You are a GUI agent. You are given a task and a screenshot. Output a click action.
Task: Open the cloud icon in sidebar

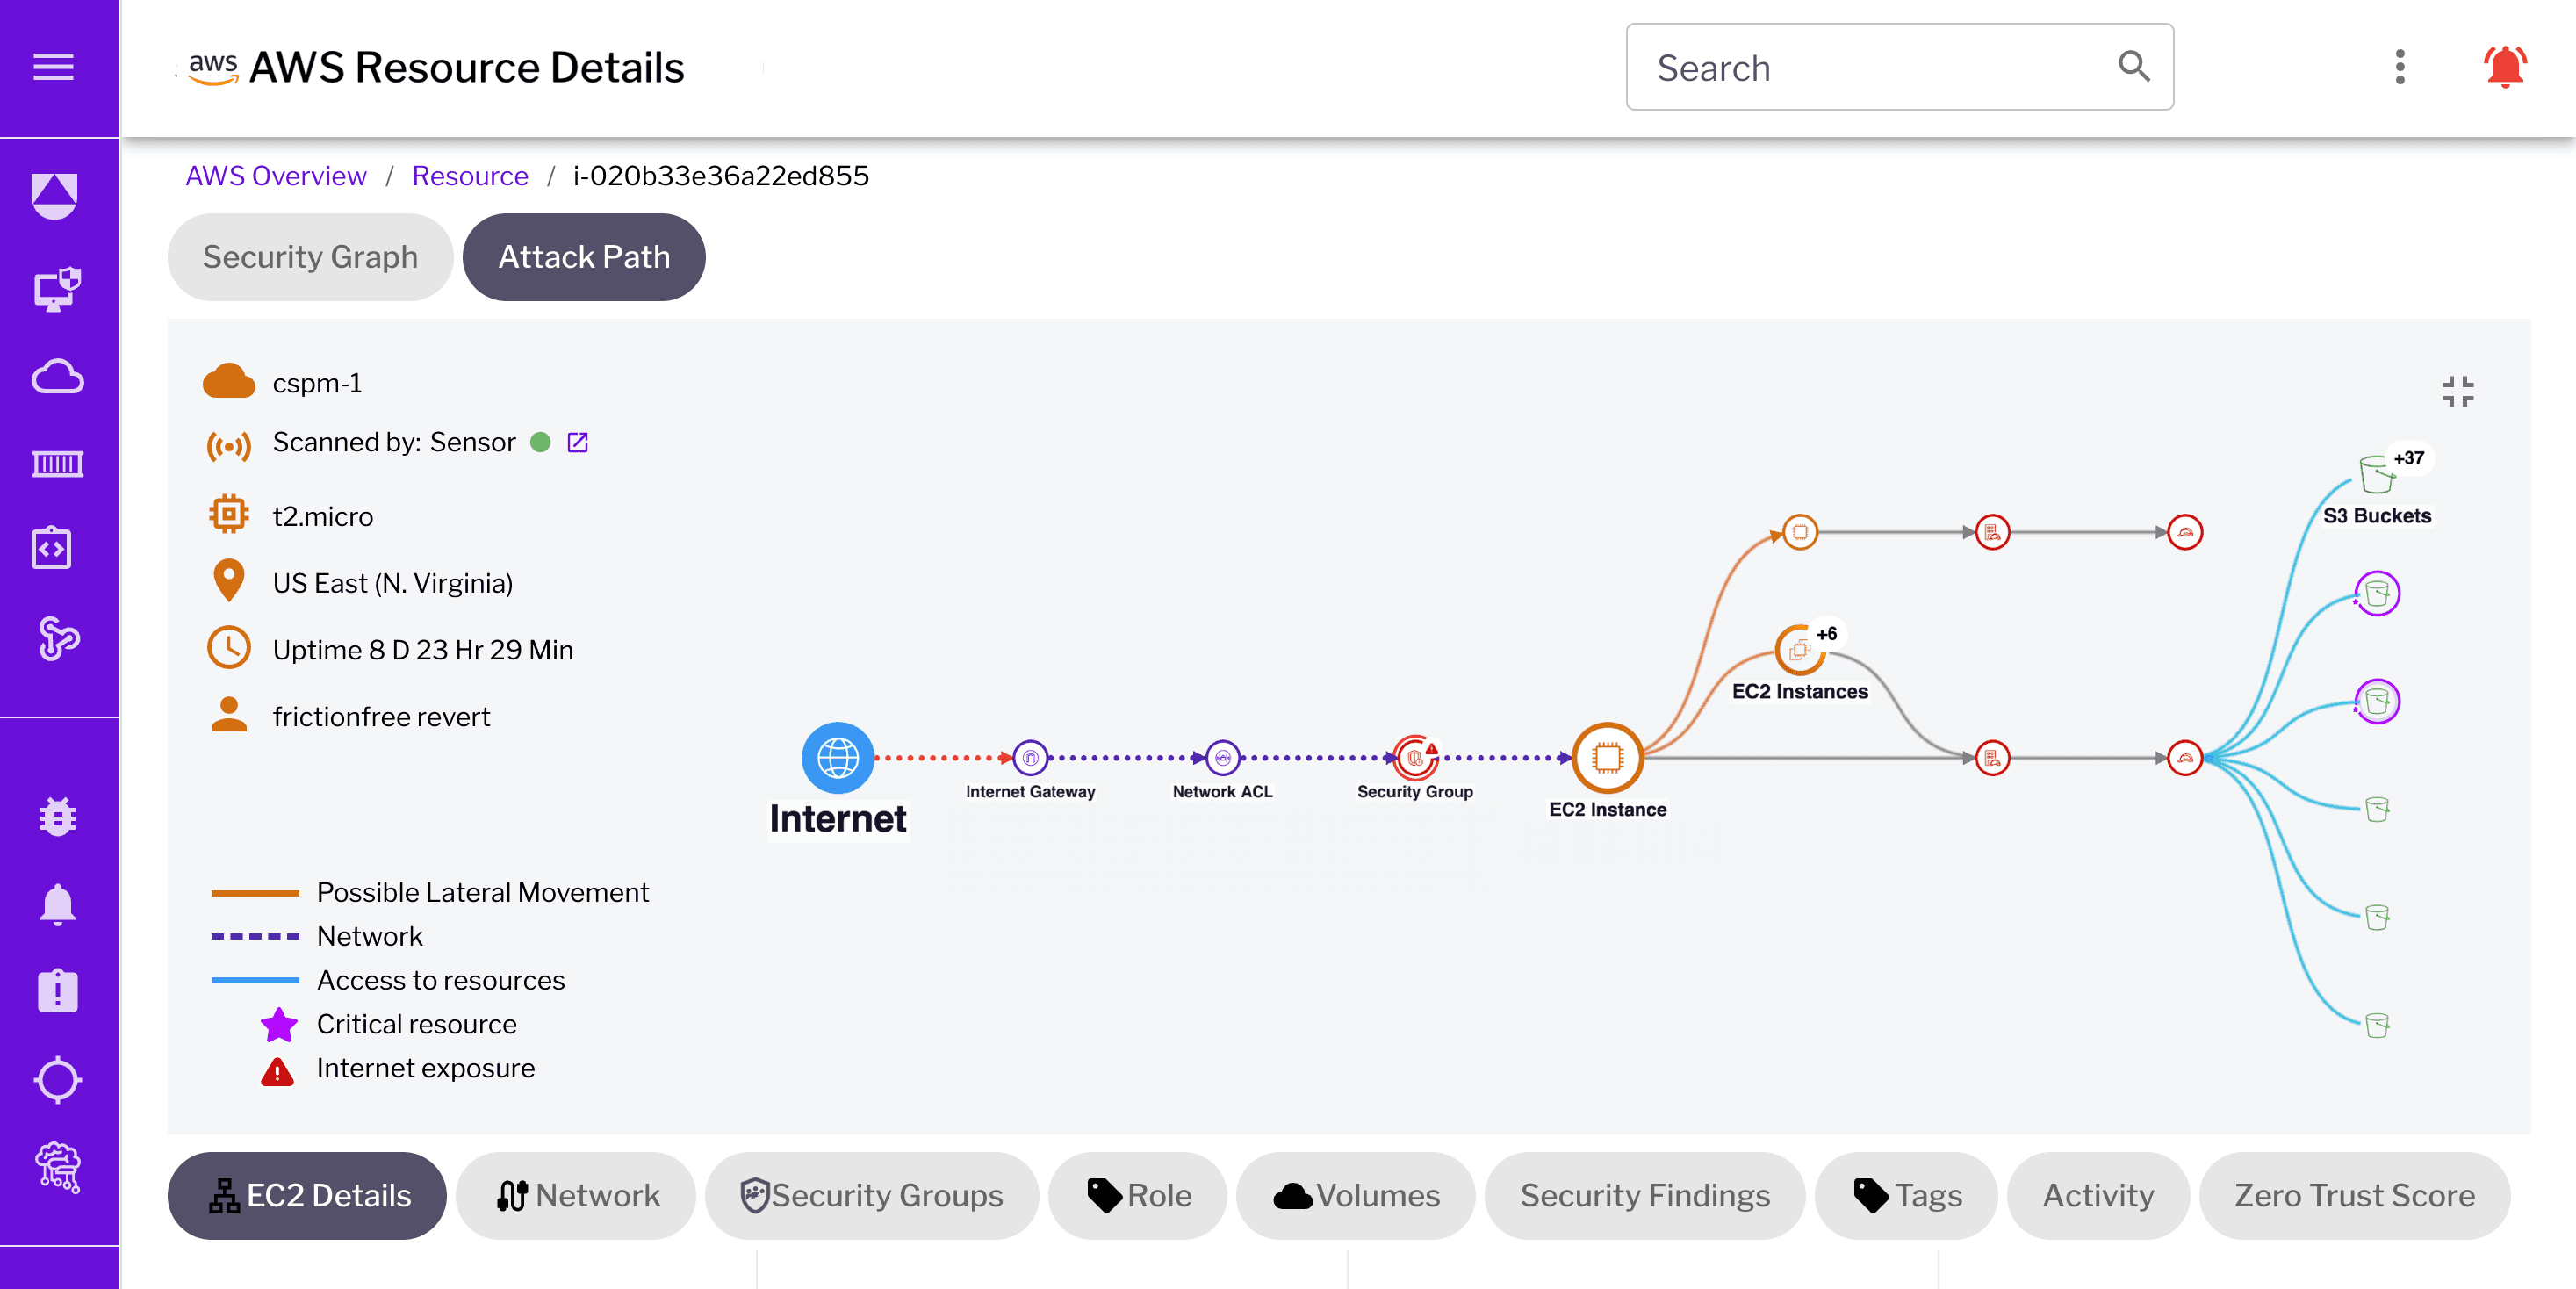point(58,377)
